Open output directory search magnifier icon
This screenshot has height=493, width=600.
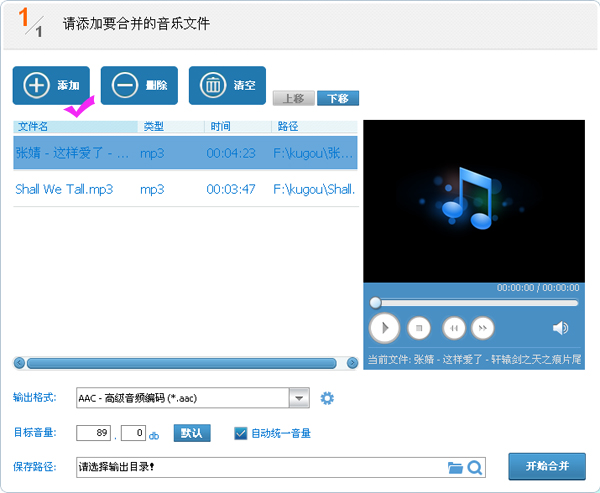pyautogui.click(x=474, y=467)
